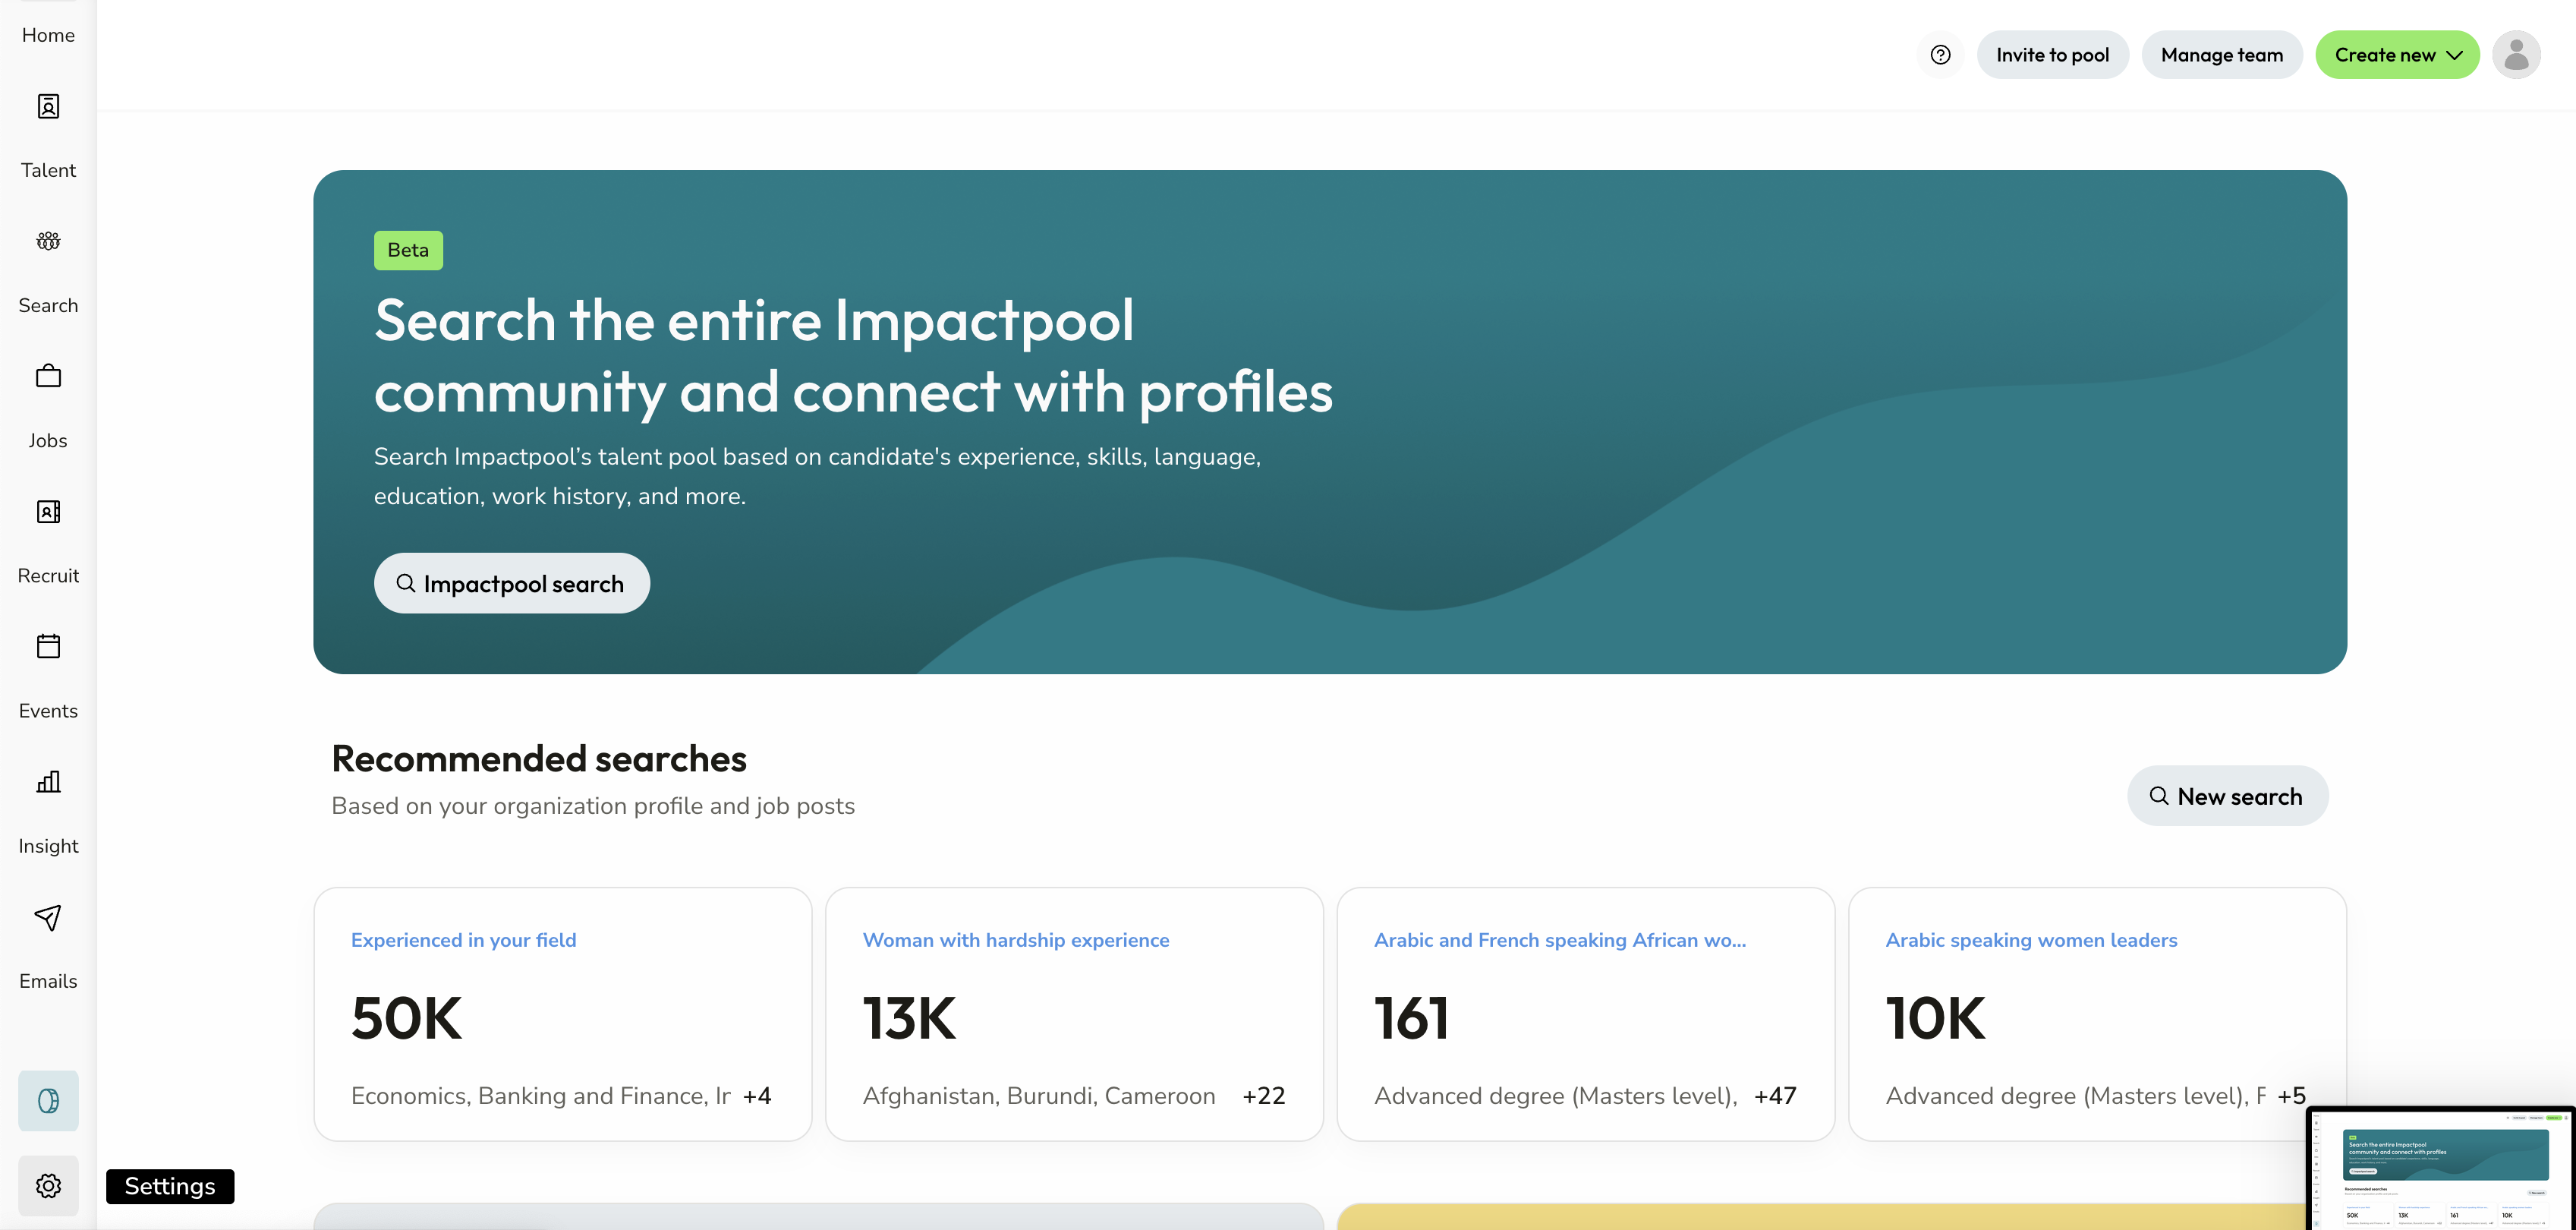Click the +47 filters count
The width and height of the screenshot is (2576, 1230).
point(1775,1096)
